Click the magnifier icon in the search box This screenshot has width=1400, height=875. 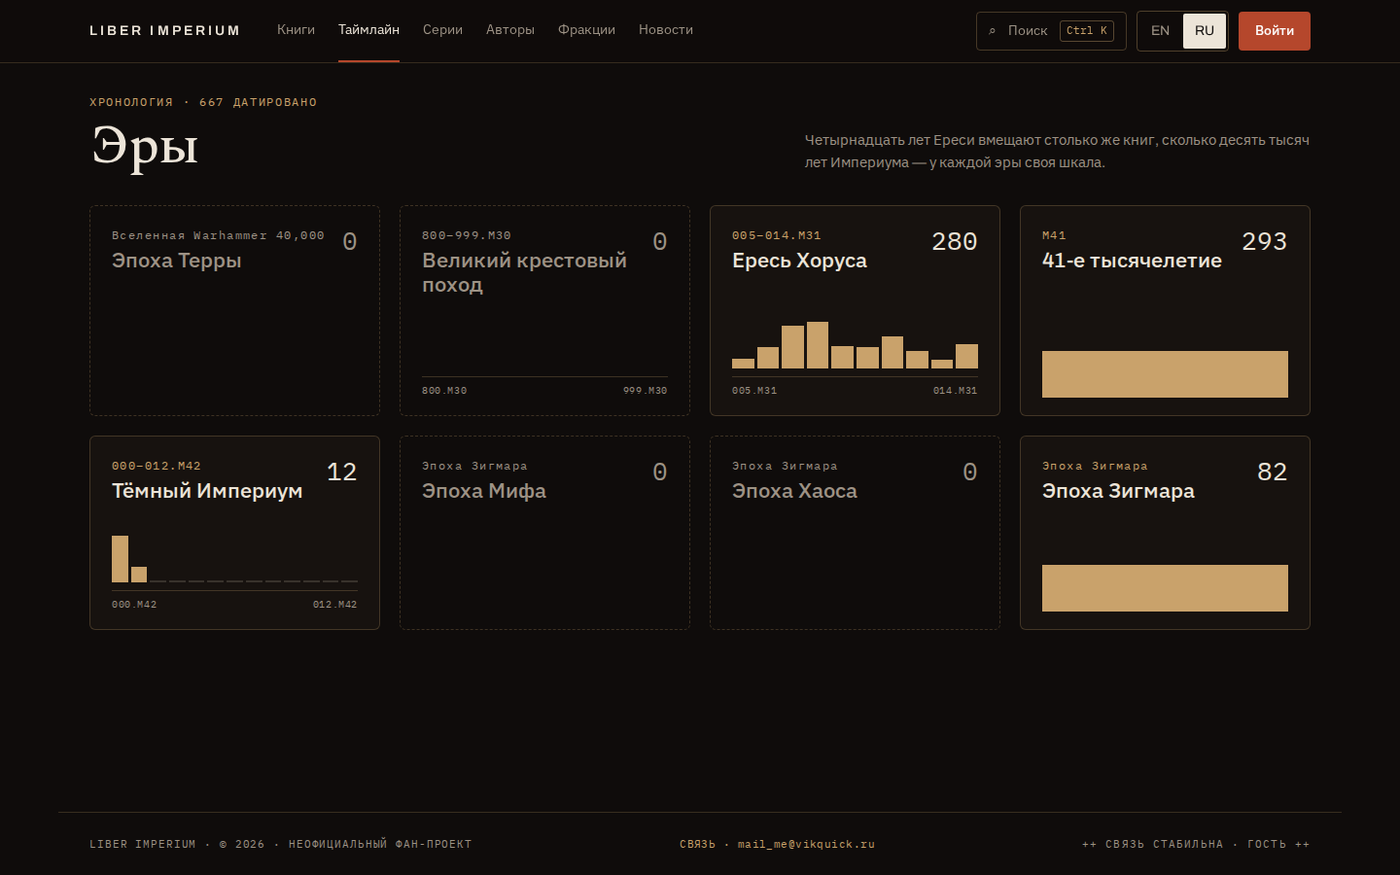[992, 31]
